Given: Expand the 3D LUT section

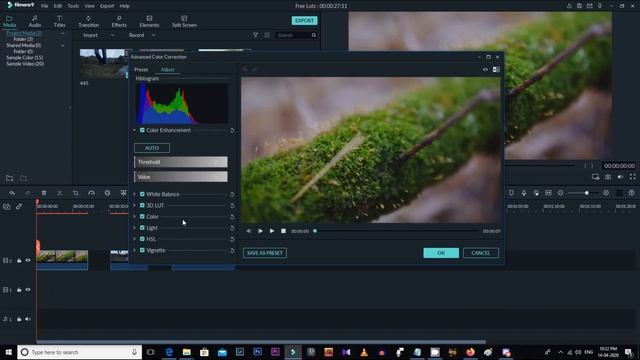Looking at the screenshot, I should [134, 205].
